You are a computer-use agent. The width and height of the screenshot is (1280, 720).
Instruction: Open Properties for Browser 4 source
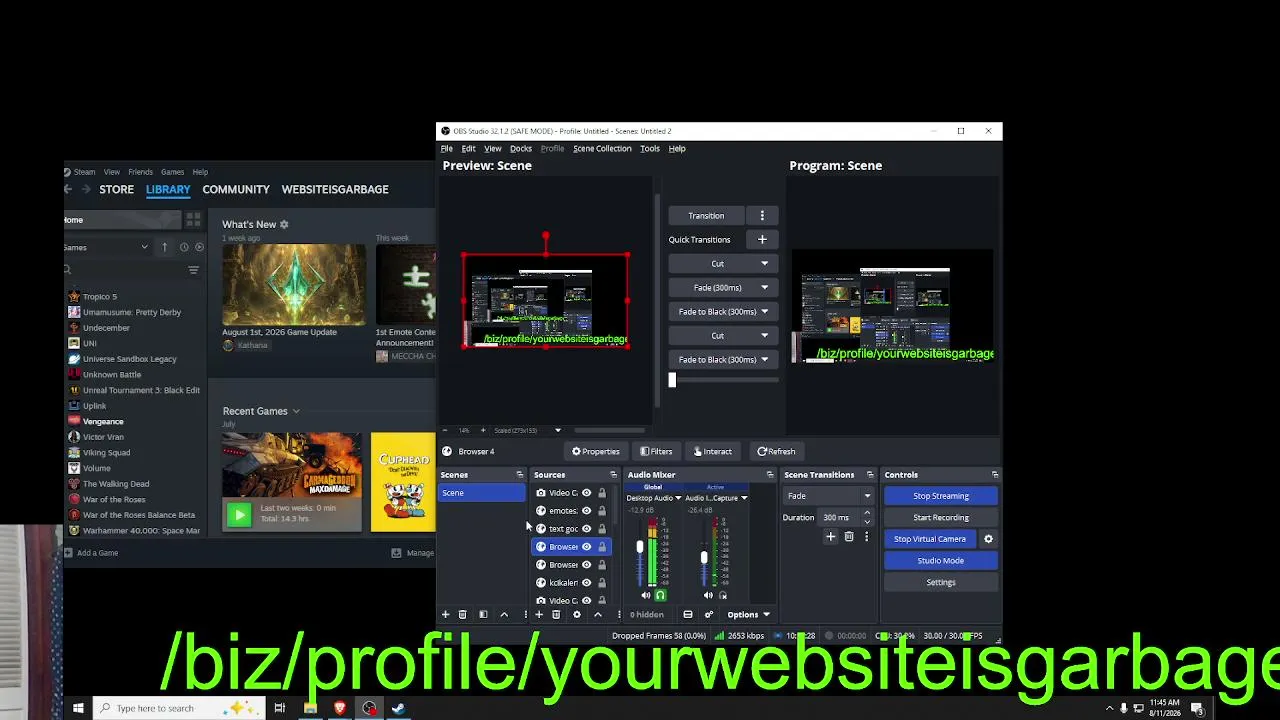tap(595, 452)
